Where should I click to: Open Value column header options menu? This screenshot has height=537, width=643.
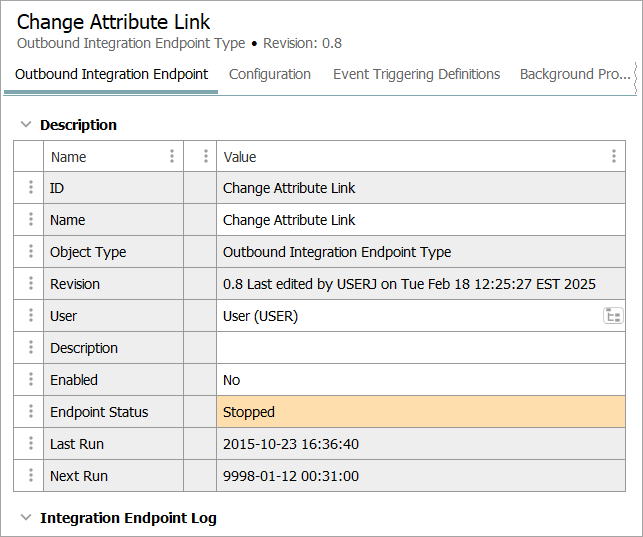[x=613, y=157]
